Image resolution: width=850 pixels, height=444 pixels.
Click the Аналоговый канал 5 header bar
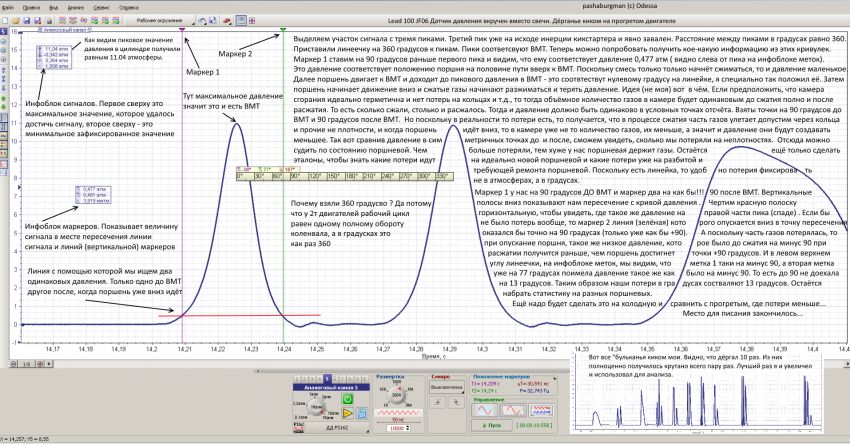(x=331, y=388)
